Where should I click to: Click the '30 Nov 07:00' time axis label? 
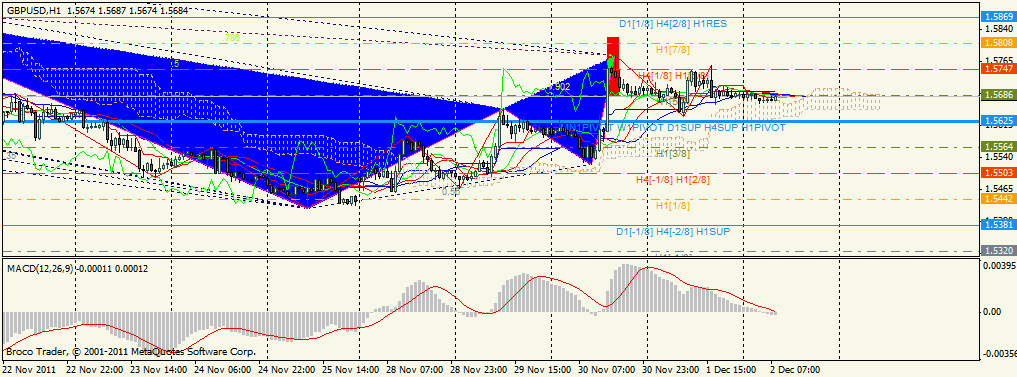[x=608, y=369]
